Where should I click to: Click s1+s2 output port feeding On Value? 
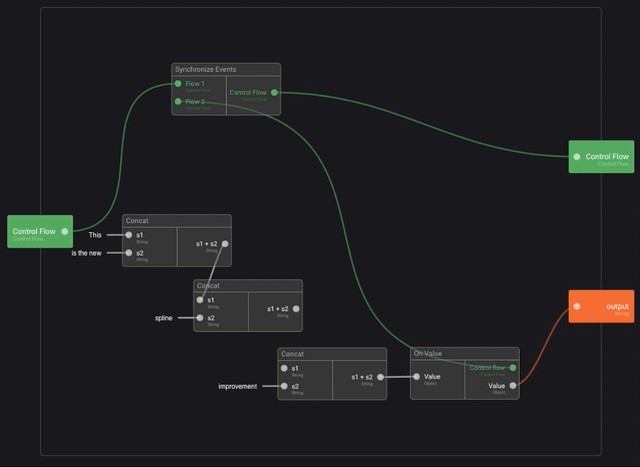click(380, 377)
